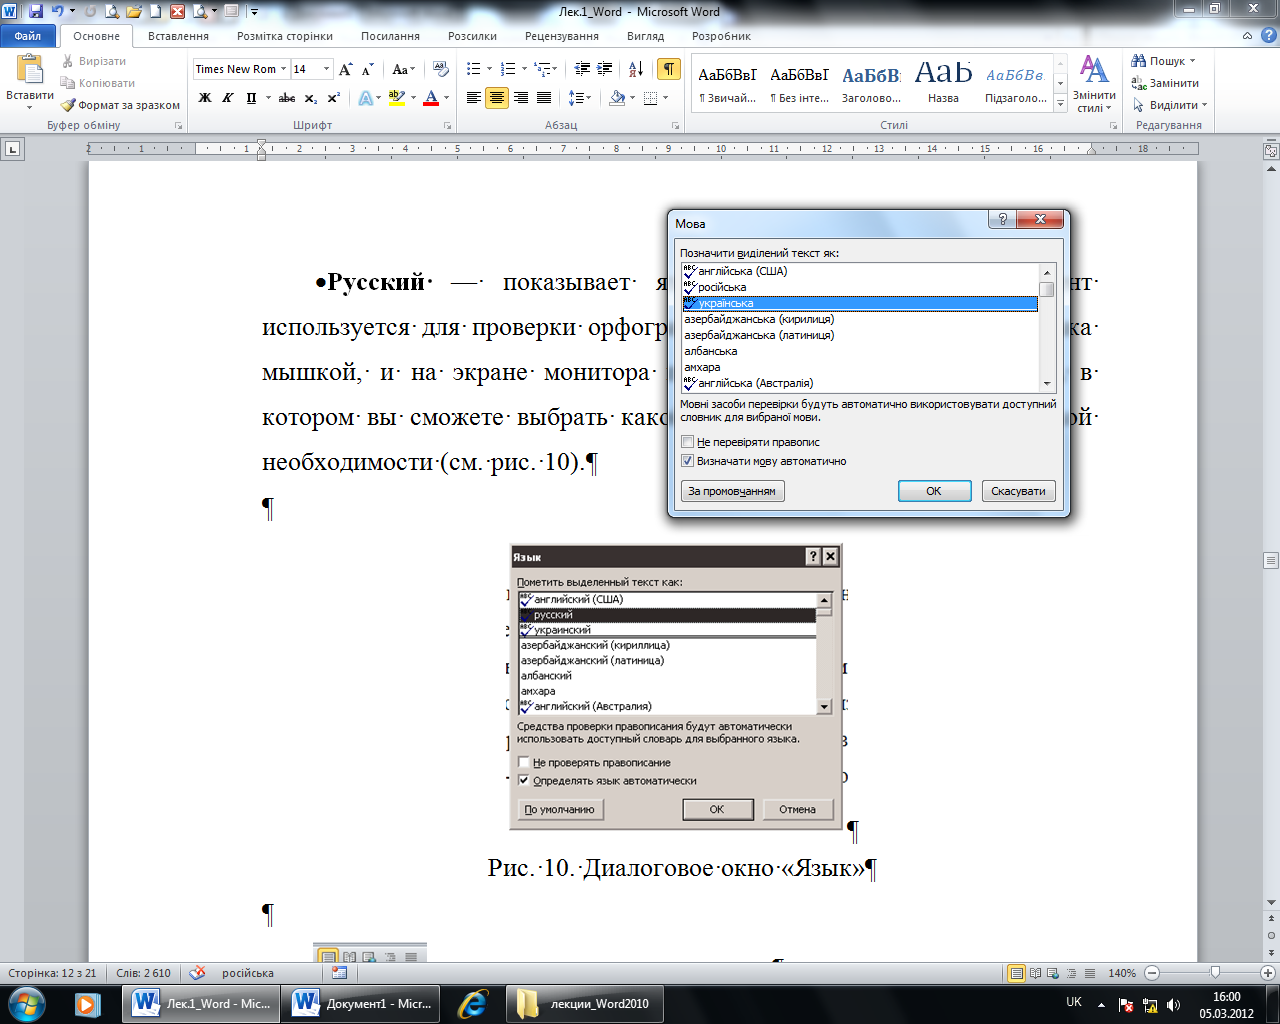Click the volume icon in system tray
This screenshot has width=1280, height=1024.
pyautogui.click(x=1173, y=1005)
